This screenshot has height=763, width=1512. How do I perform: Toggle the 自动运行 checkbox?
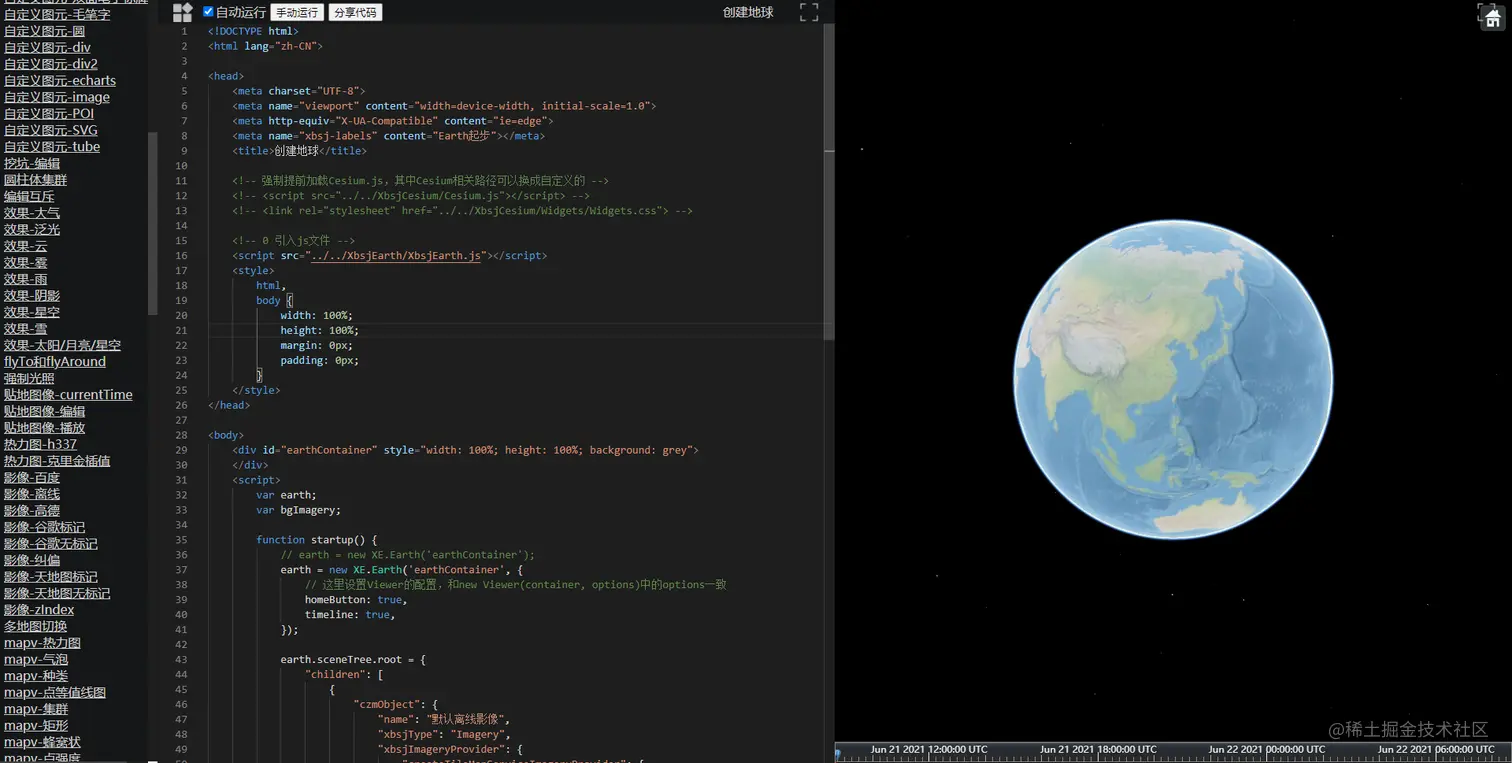tap(208, 12)
